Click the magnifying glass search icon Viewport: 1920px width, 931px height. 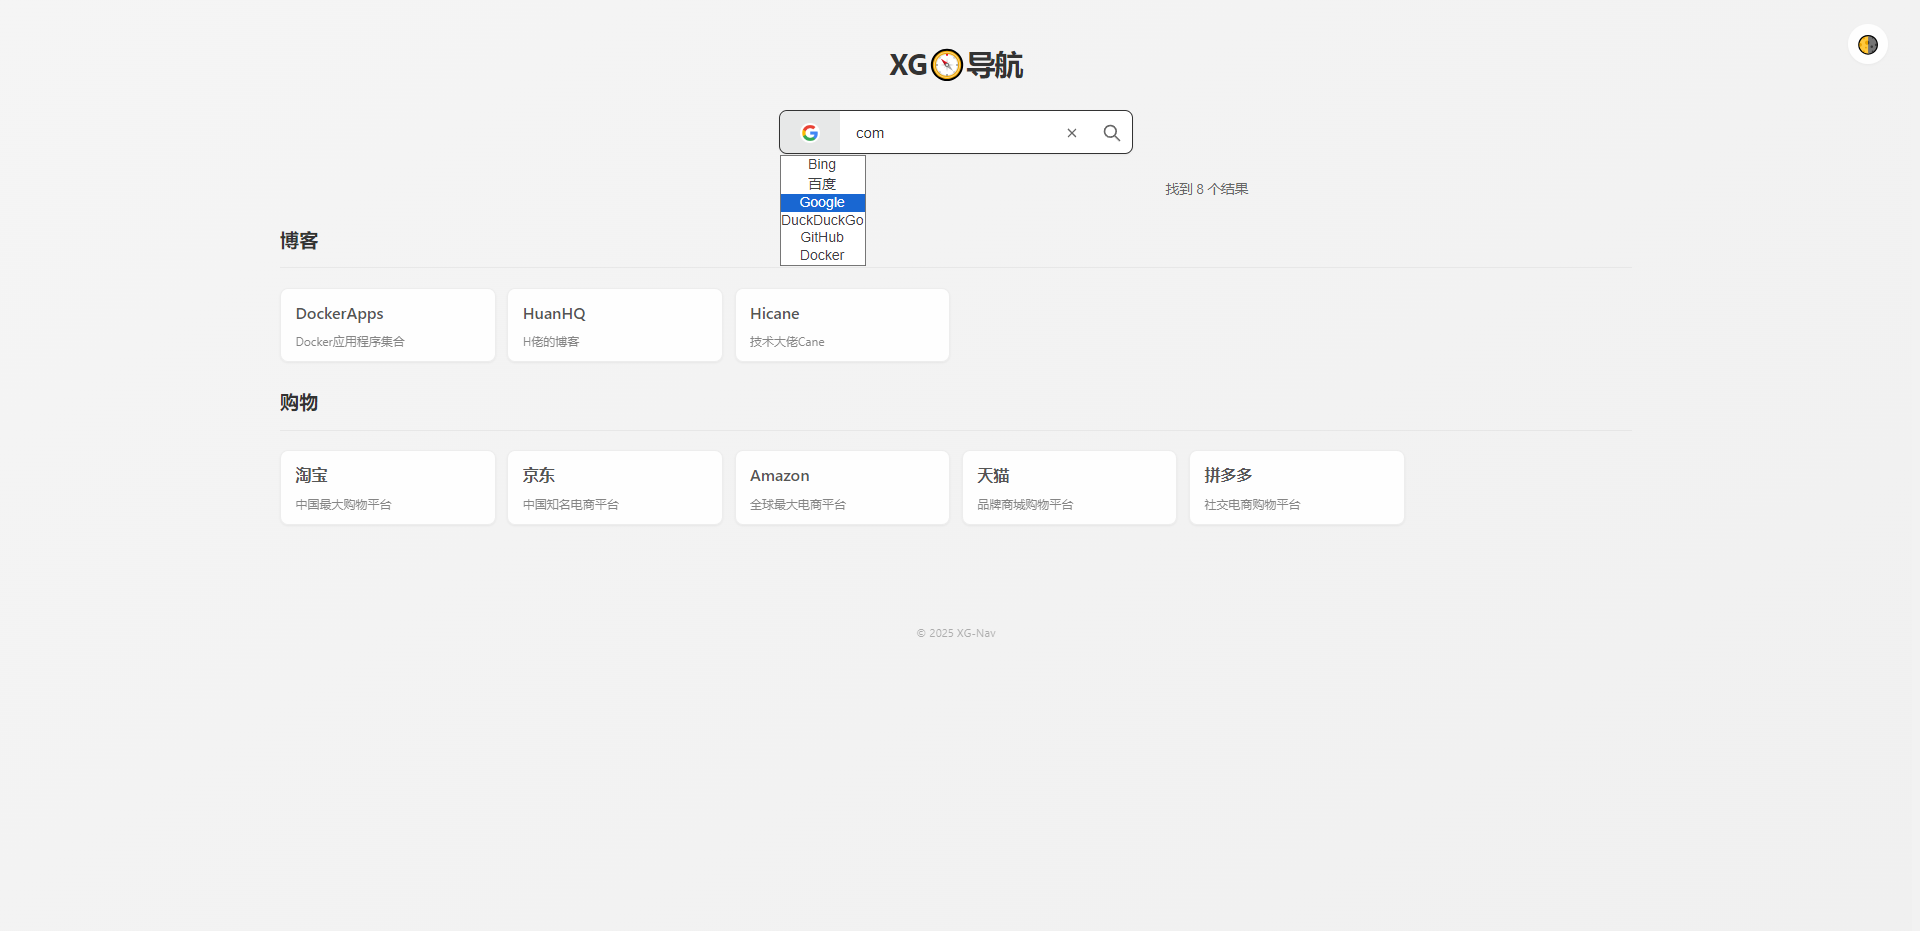point(1111,133)
